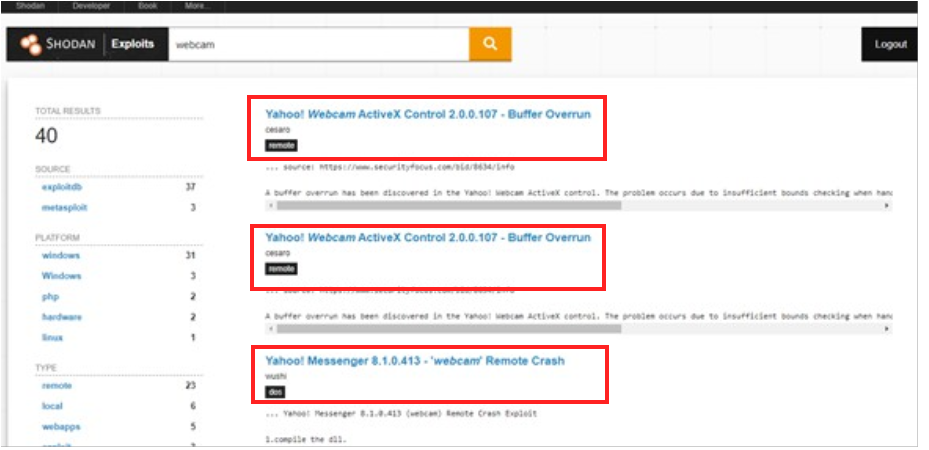929x450 pixels.
Task: Click remote tag under first ActiveX result
Action: [x=281, y=146]
